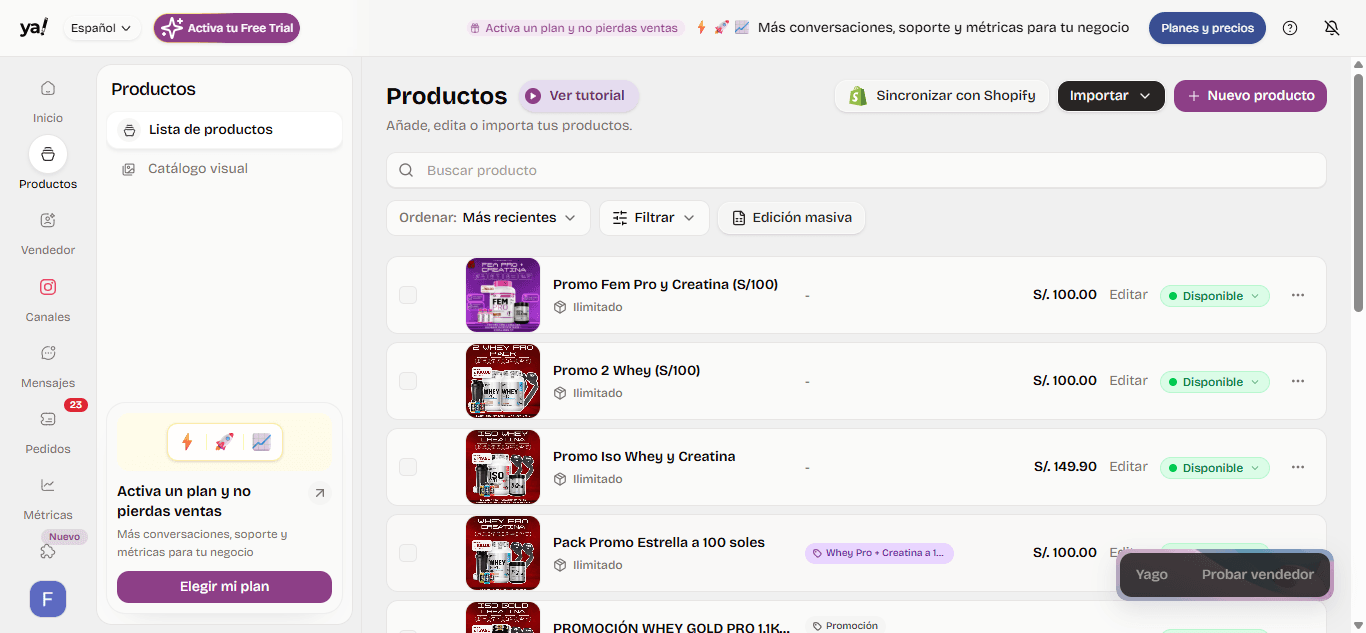
Task: Click the 23 pending orders badge
Action: 76,405
